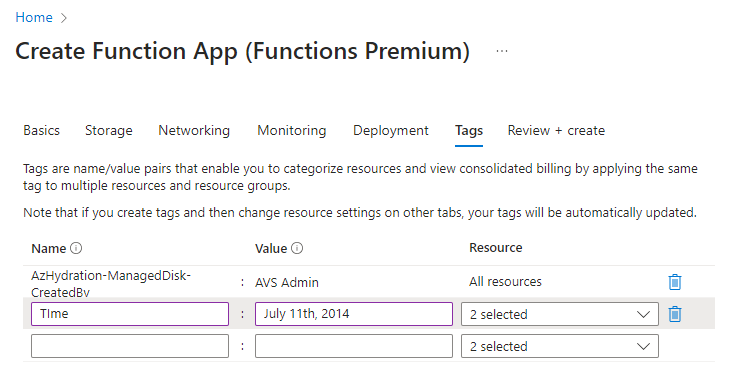The width and height of the screenshot is (735, 374).
Task: Switch to the Basics tab
Action: (x=42, y=130)
